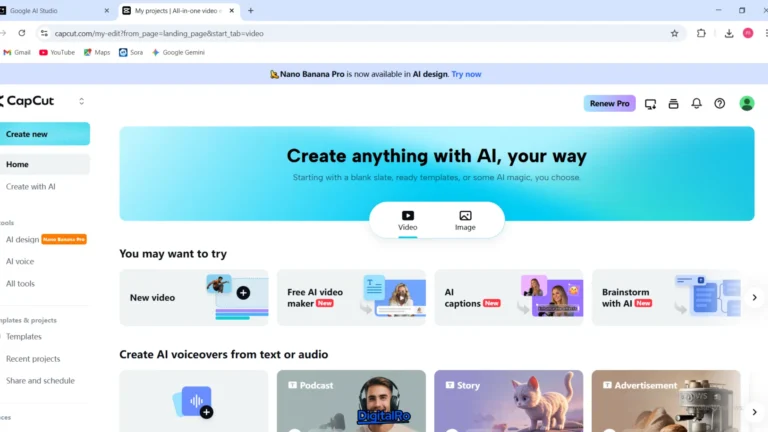
Task: Open AI voice in the sidebar
Action: [20, 261]
